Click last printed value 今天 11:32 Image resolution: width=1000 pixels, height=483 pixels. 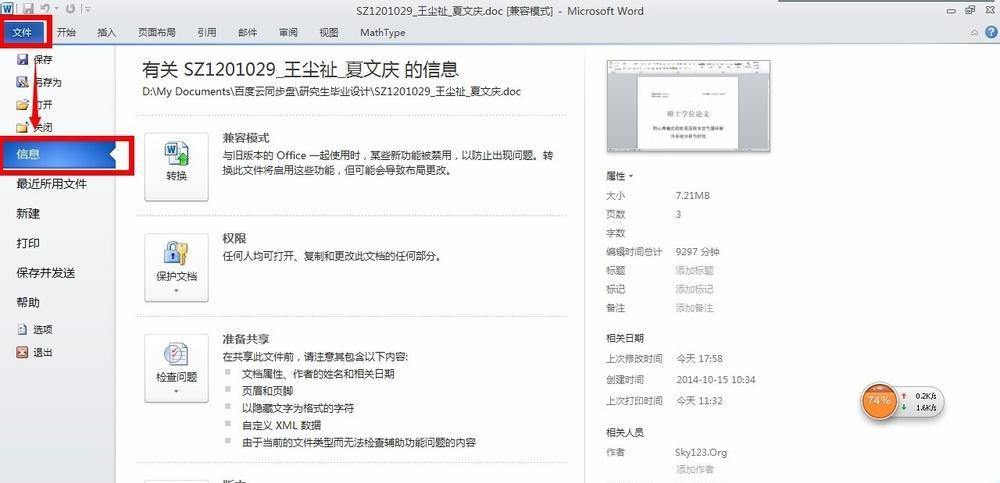pyautogui.click(x=699, y=401)
